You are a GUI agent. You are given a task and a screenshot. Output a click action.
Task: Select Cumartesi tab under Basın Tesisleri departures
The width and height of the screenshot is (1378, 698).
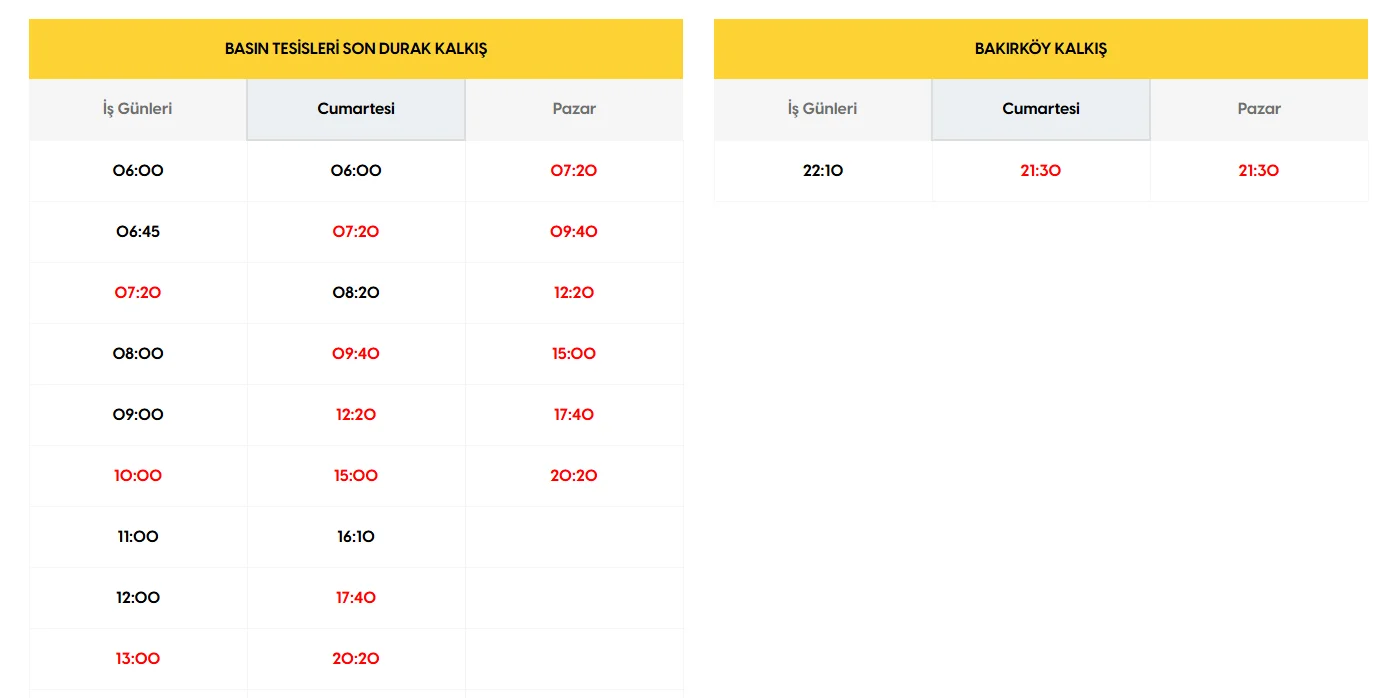point(356,109)
